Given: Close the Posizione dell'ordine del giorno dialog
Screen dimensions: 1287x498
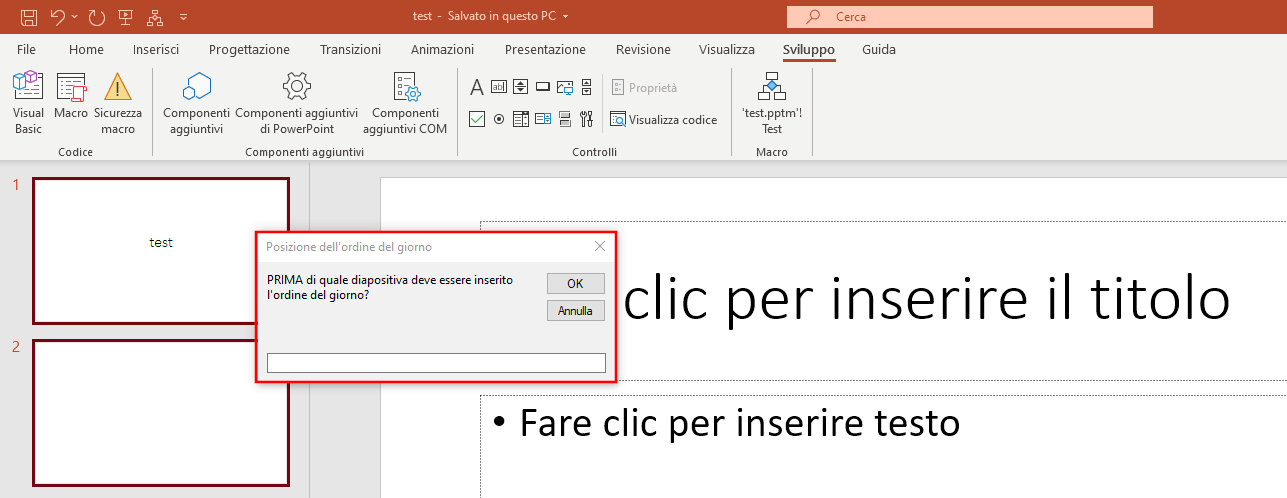Looking at the screenshot, I should tap(600, 246).
